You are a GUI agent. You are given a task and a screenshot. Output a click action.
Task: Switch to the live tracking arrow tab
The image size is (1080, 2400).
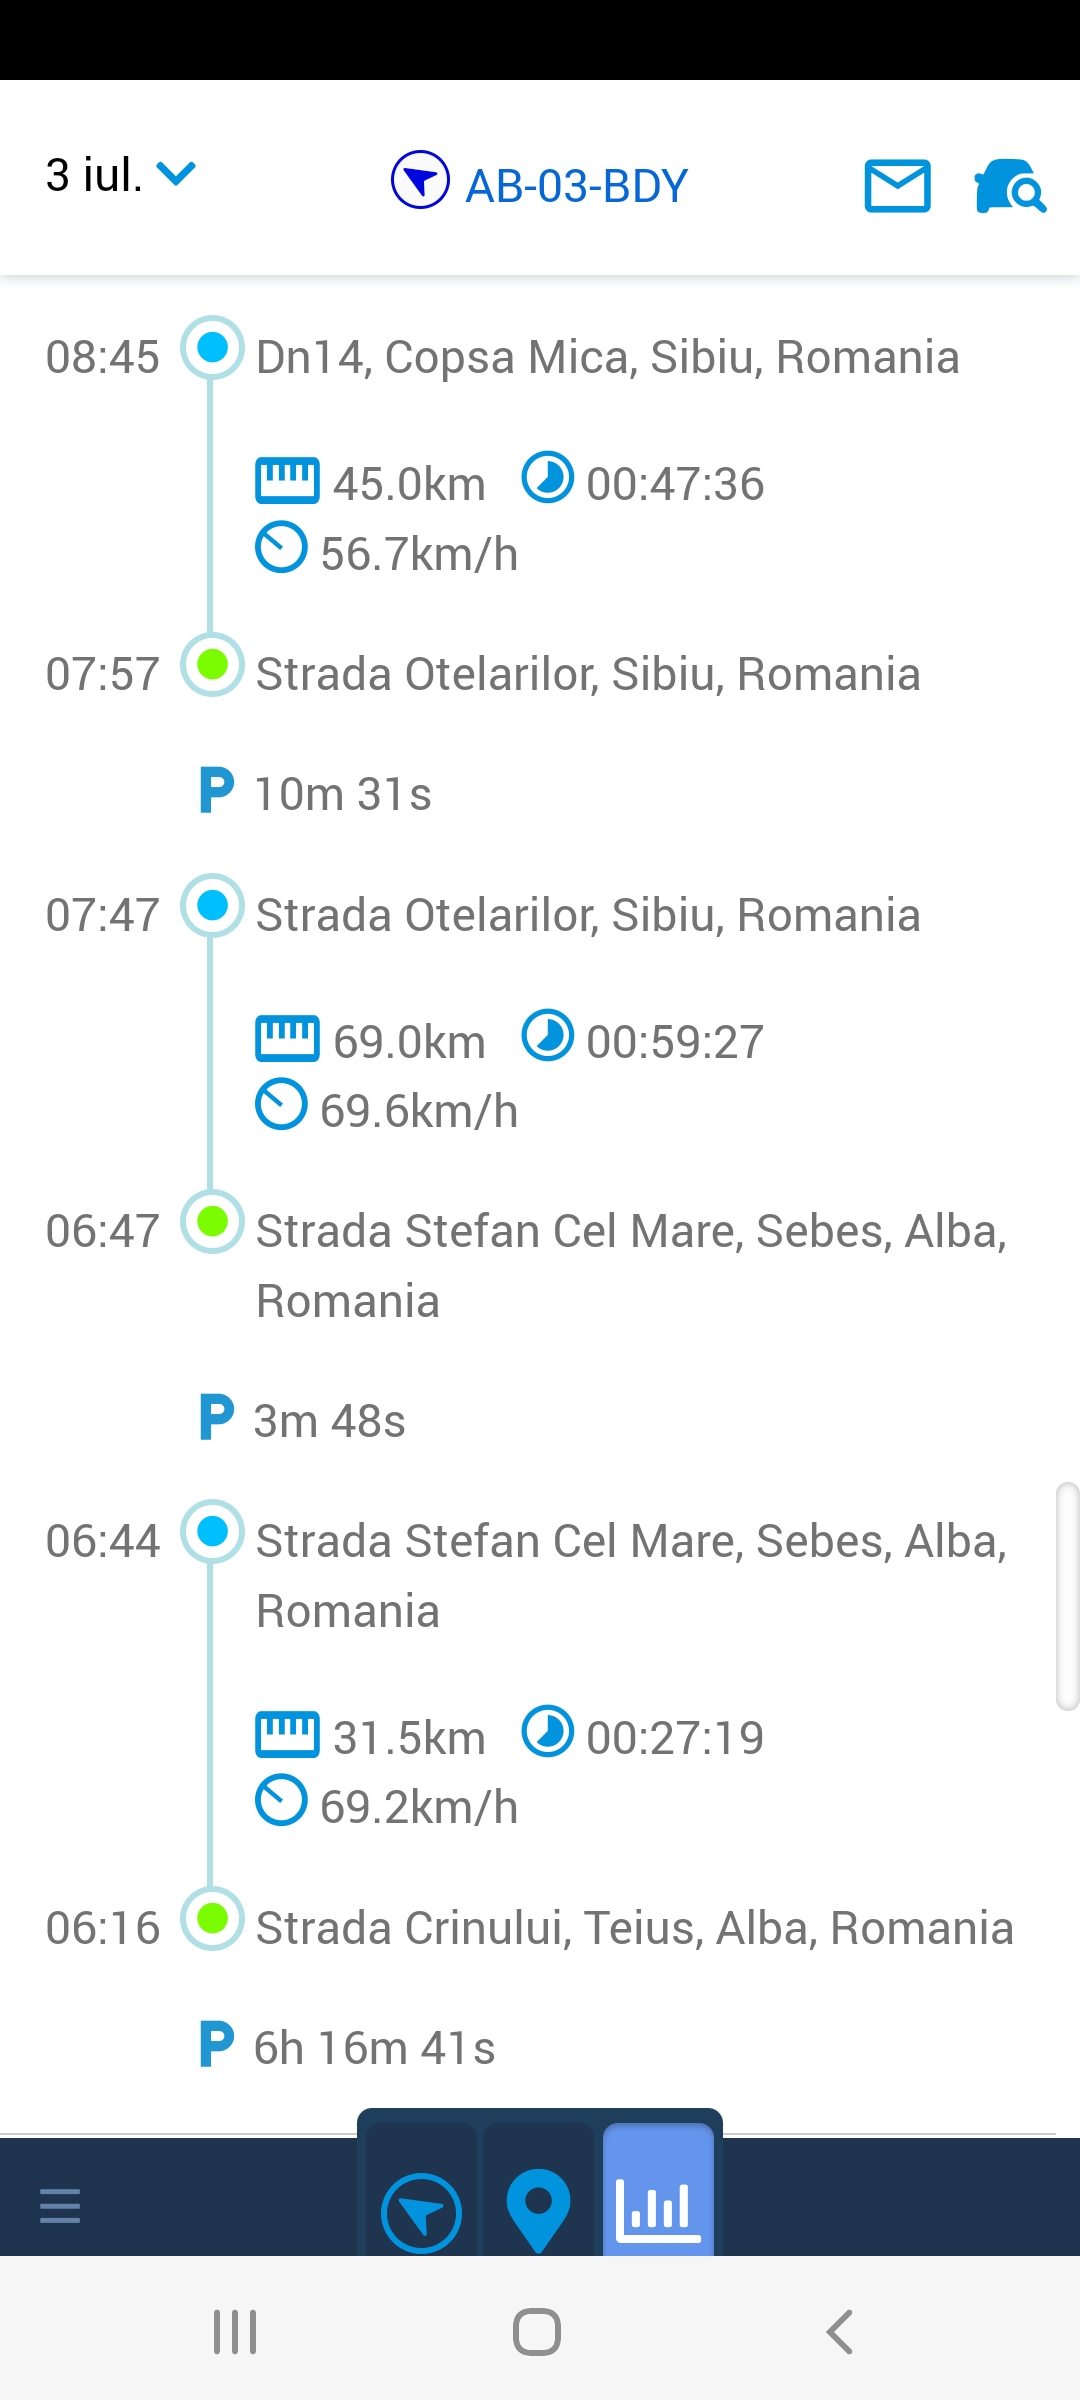coord(421,2212)
